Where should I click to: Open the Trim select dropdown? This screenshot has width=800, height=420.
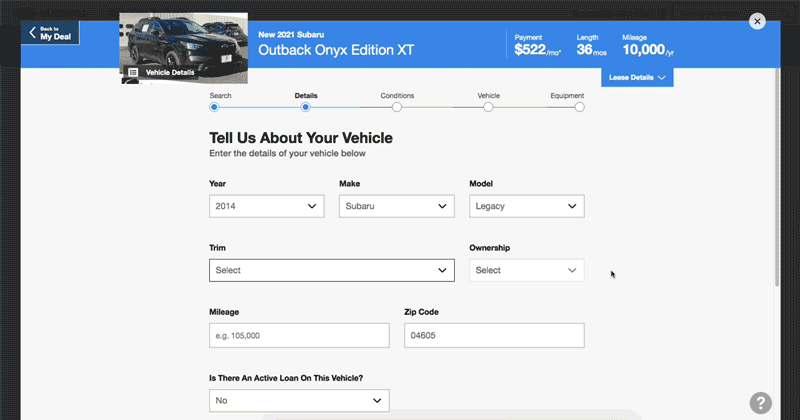click(x=332, y=270)
